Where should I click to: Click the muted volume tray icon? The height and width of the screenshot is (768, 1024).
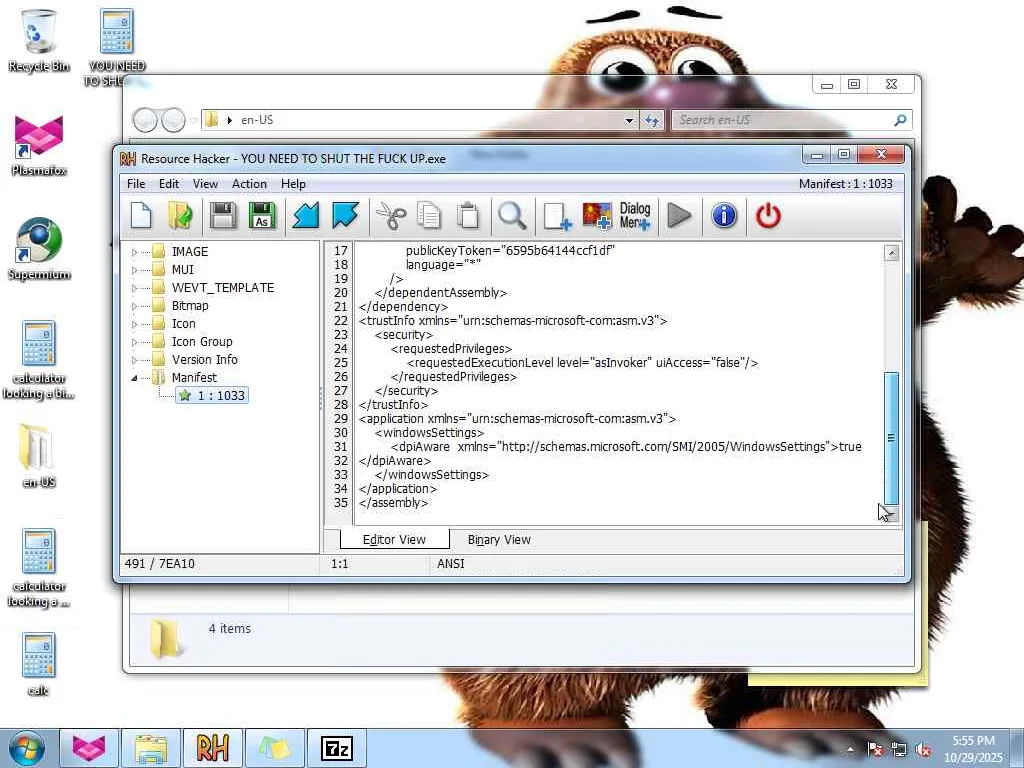click(x=923, y=750)
